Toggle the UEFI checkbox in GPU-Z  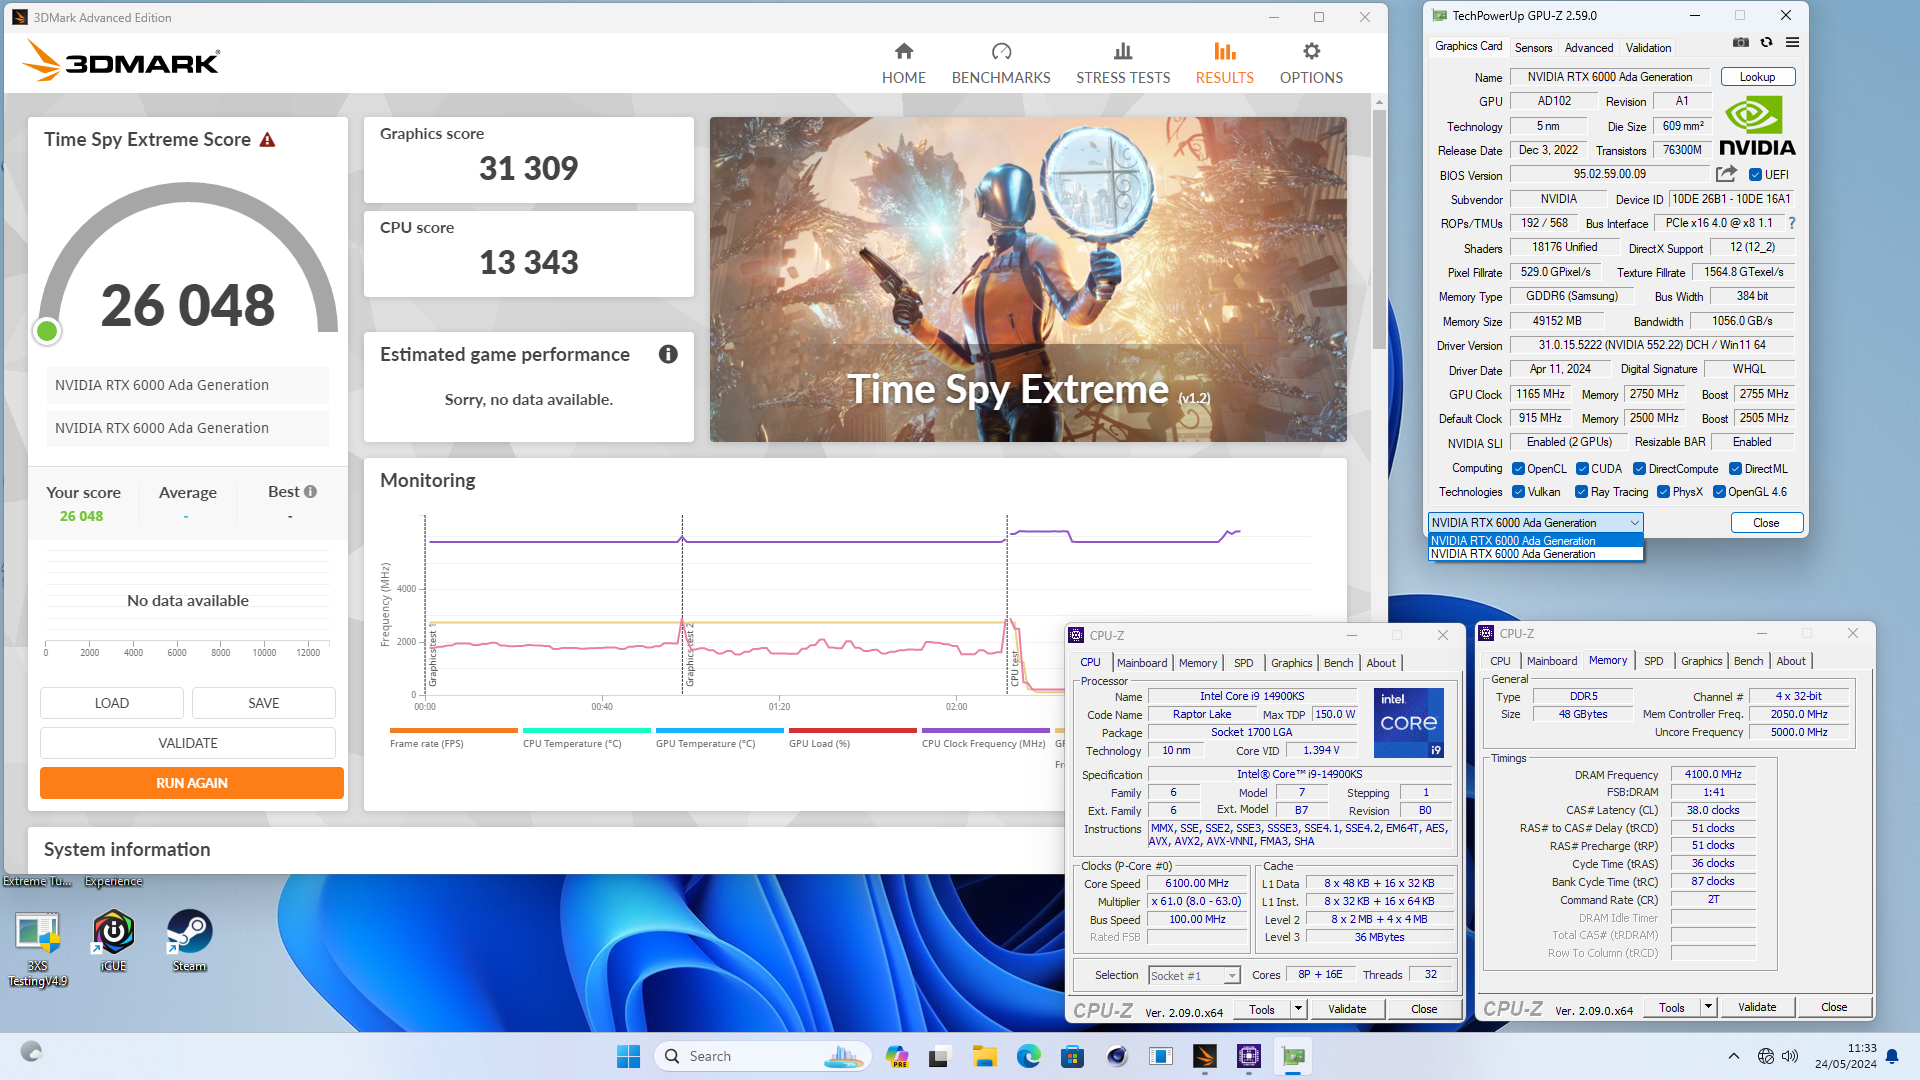(1755, 174)
